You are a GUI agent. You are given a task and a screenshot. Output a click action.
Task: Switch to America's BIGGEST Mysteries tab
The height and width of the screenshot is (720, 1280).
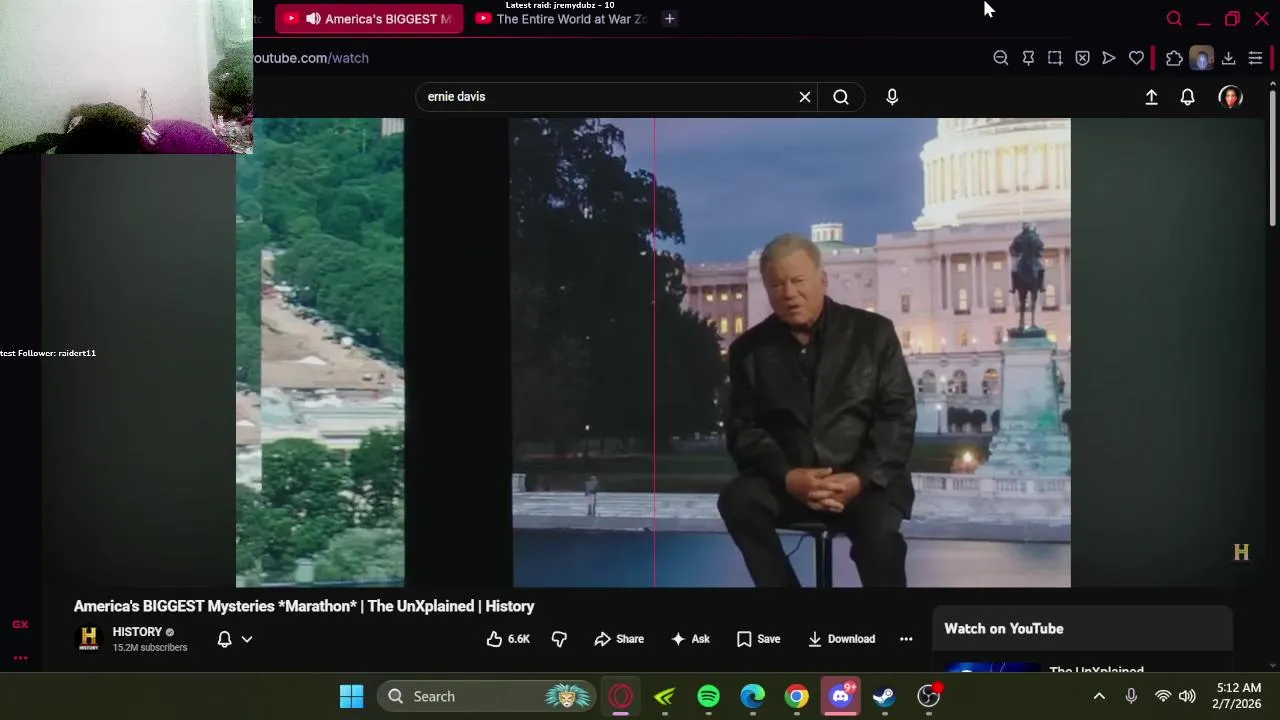pos(369,19)
